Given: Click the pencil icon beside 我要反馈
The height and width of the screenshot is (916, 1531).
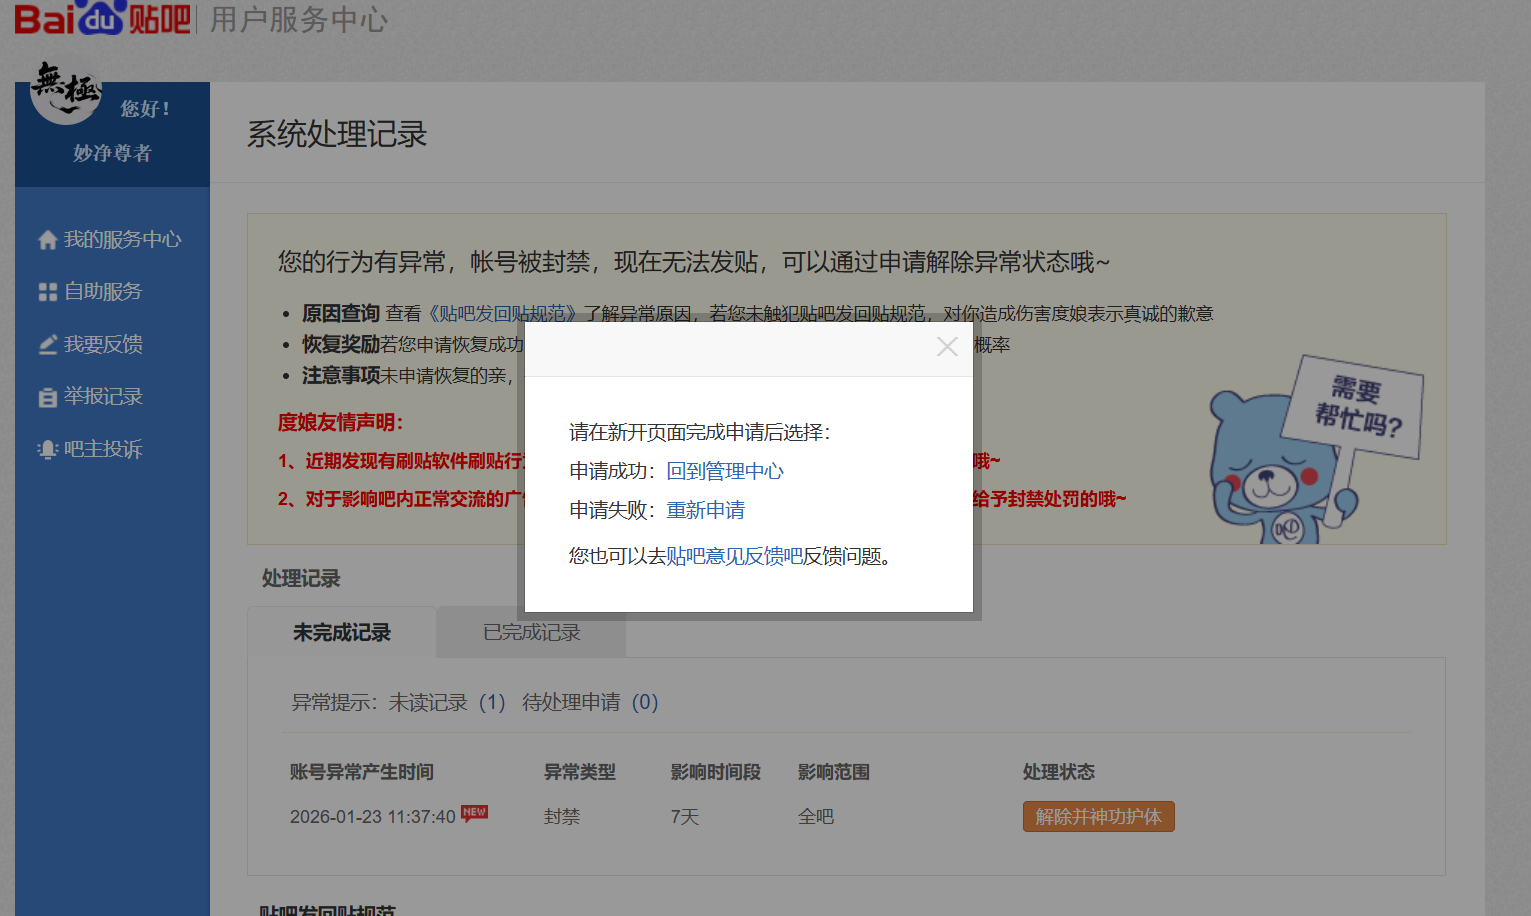Looking at the screenshot, I should [x=47, y=345].
